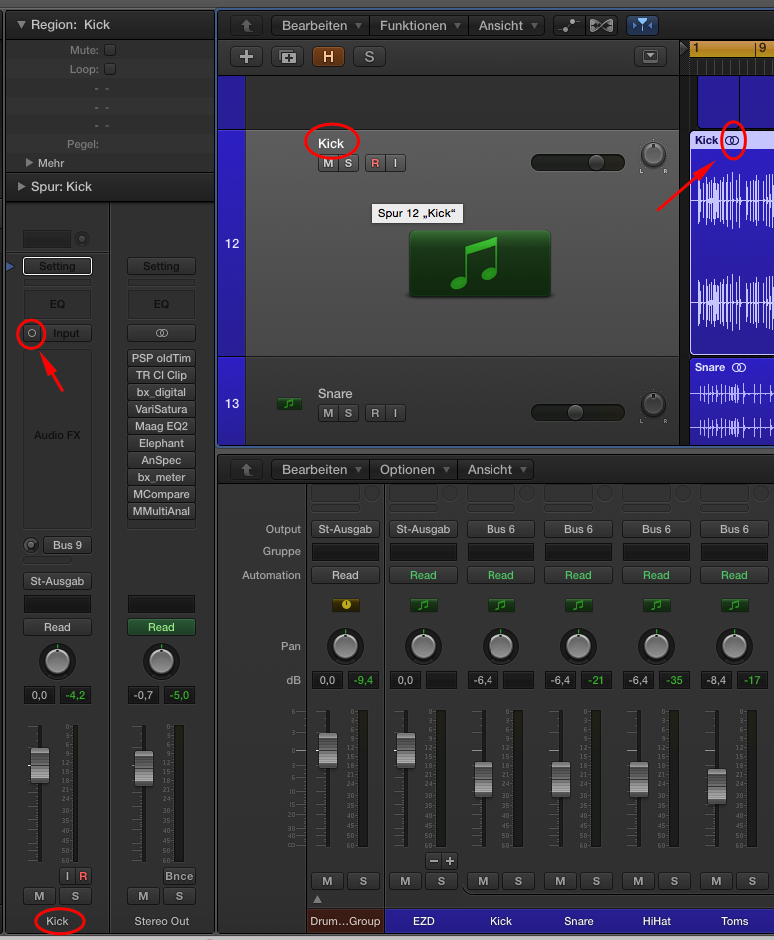This screenshot has height=940, width=774.
Task: Solo the Kick track in track header
Action: click(348, 163)
